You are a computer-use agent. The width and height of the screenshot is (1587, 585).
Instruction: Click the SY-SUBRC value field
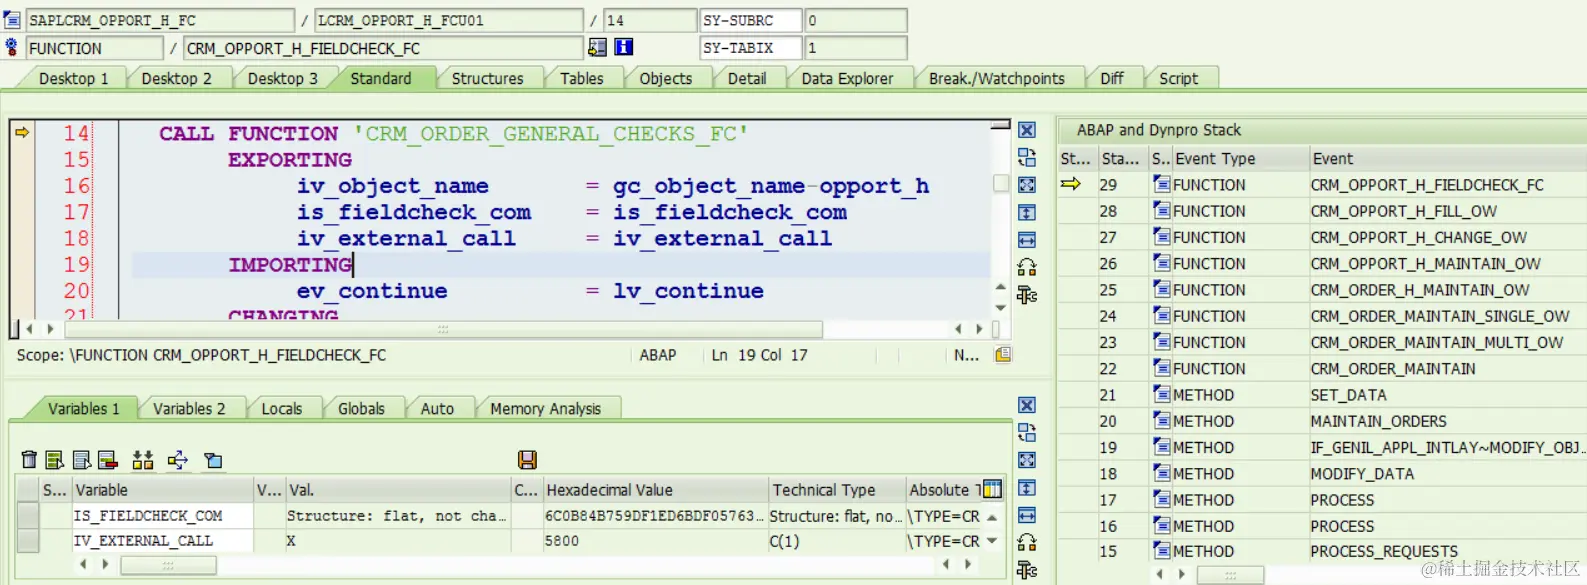click(x=855, y=20)
